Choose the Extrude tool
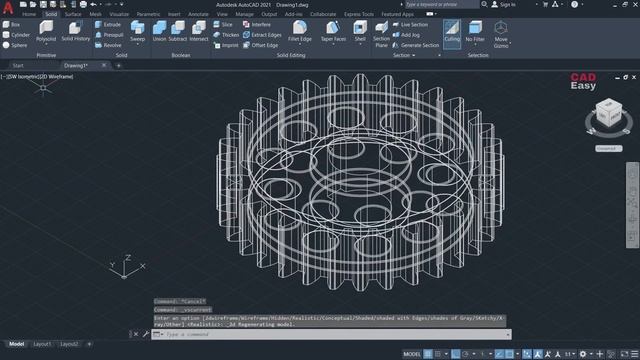The image size is (640, 360). pyautogui.click(x=108, y=24)
